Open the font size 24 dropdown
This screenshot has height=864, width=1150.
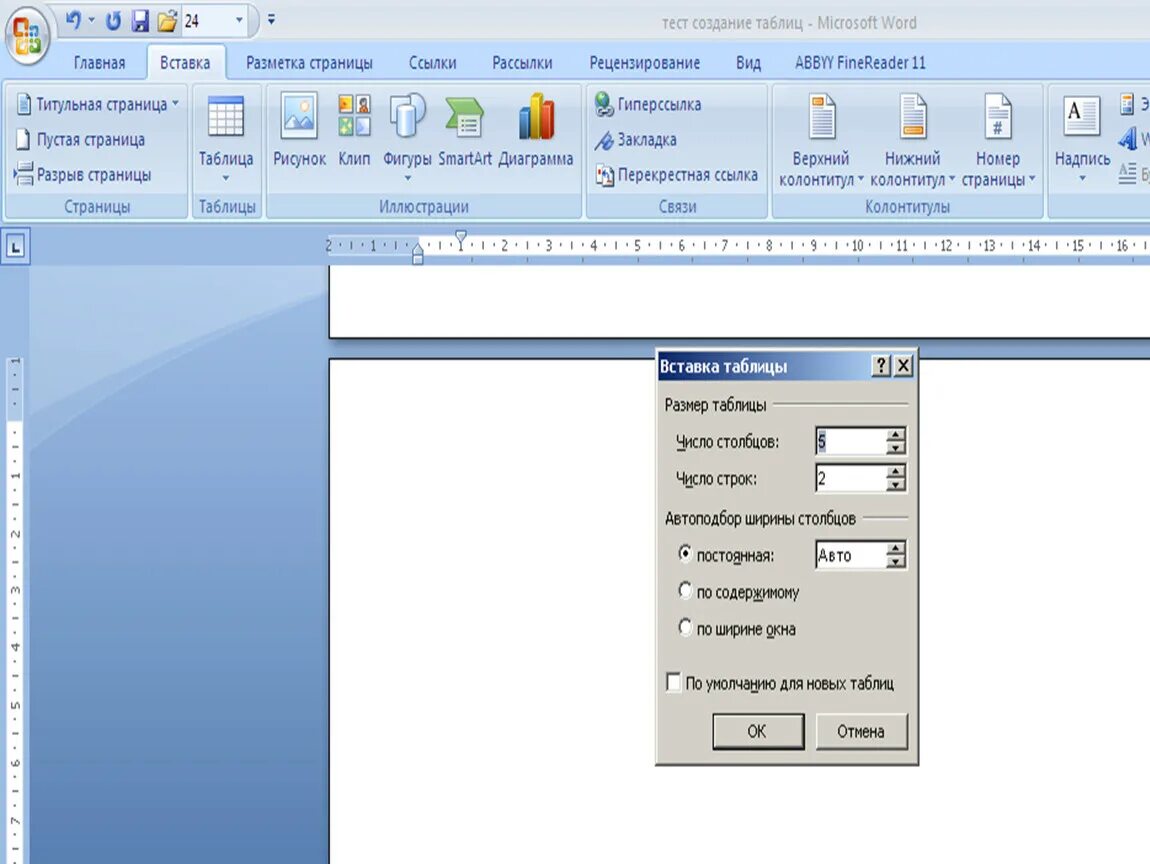coord(239,21)
